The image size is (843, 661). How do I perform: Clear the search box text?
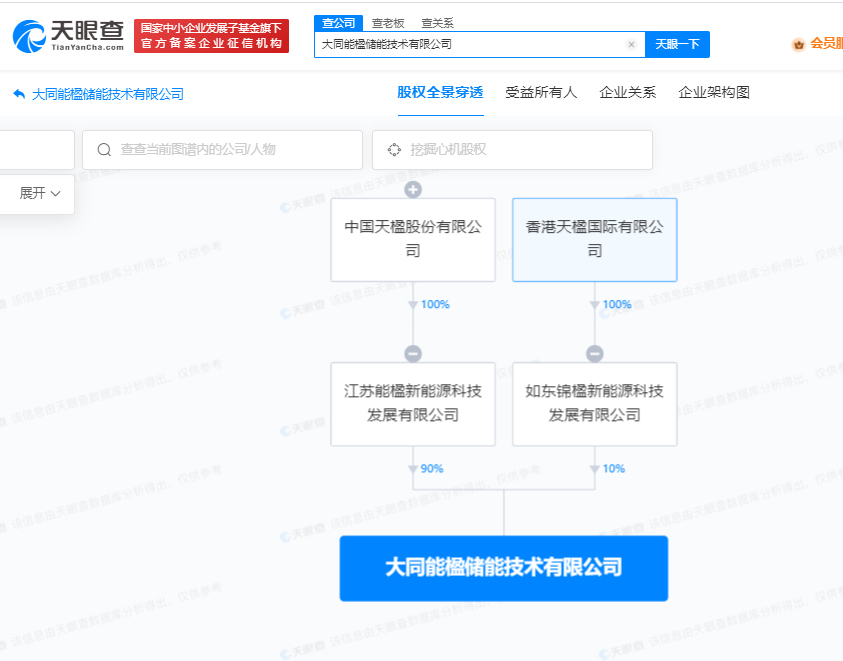pos(631,44)
